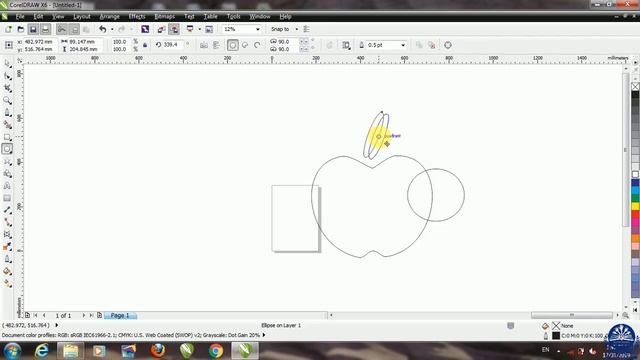Print the document
The height and width of the screenshot is (360, 640).
tap(45, 29)
